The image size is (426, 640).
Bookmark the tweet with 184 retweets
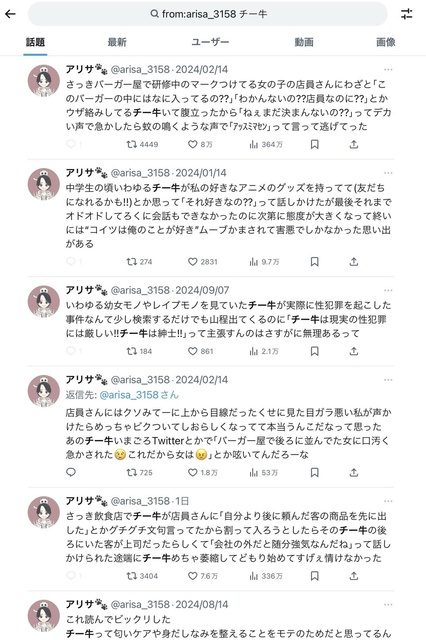[x=314, y=351]
